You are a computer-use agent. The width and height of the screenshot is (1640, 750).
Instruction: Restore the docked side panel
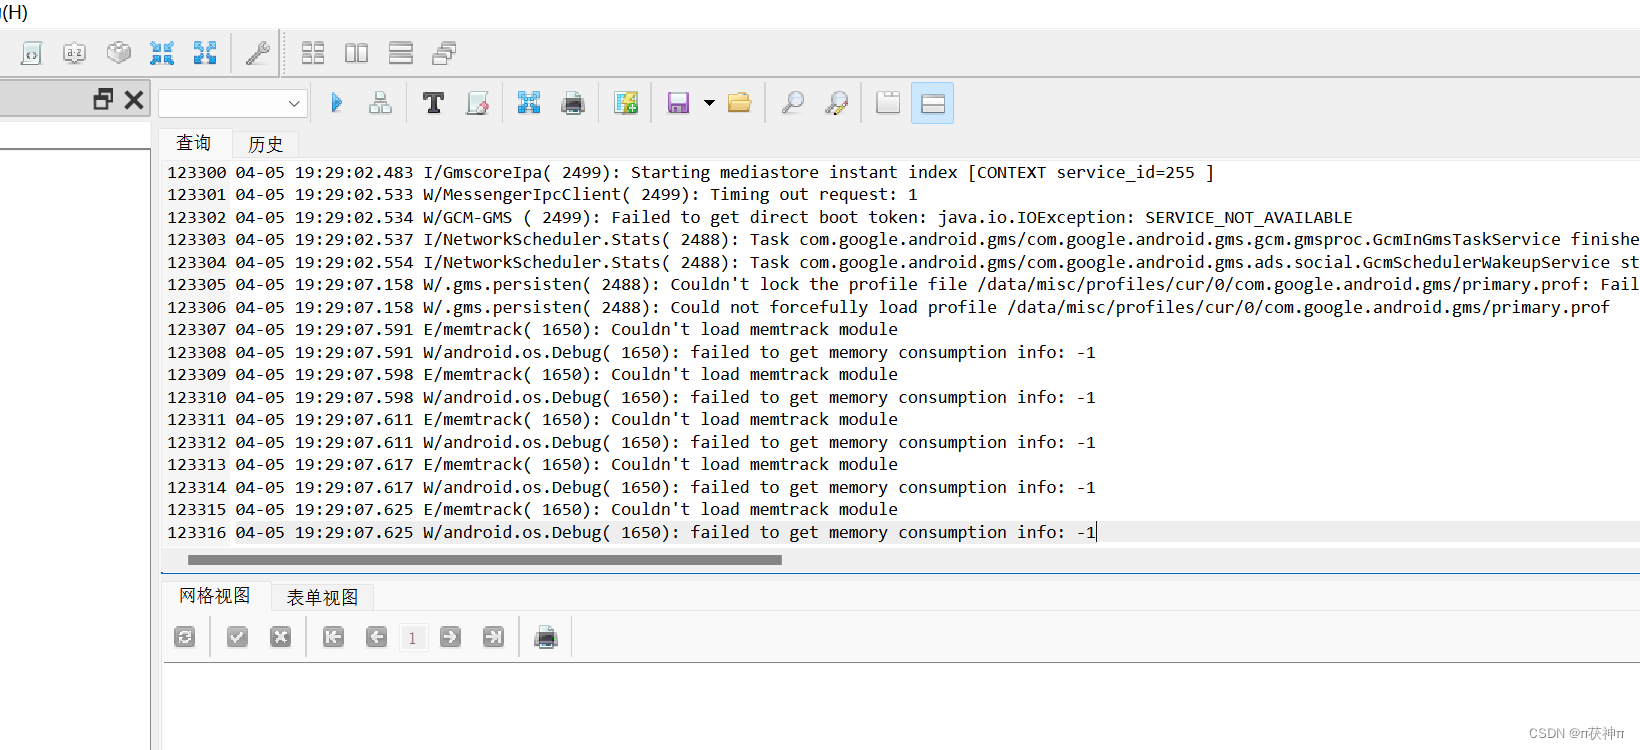(x=103, y=99)
